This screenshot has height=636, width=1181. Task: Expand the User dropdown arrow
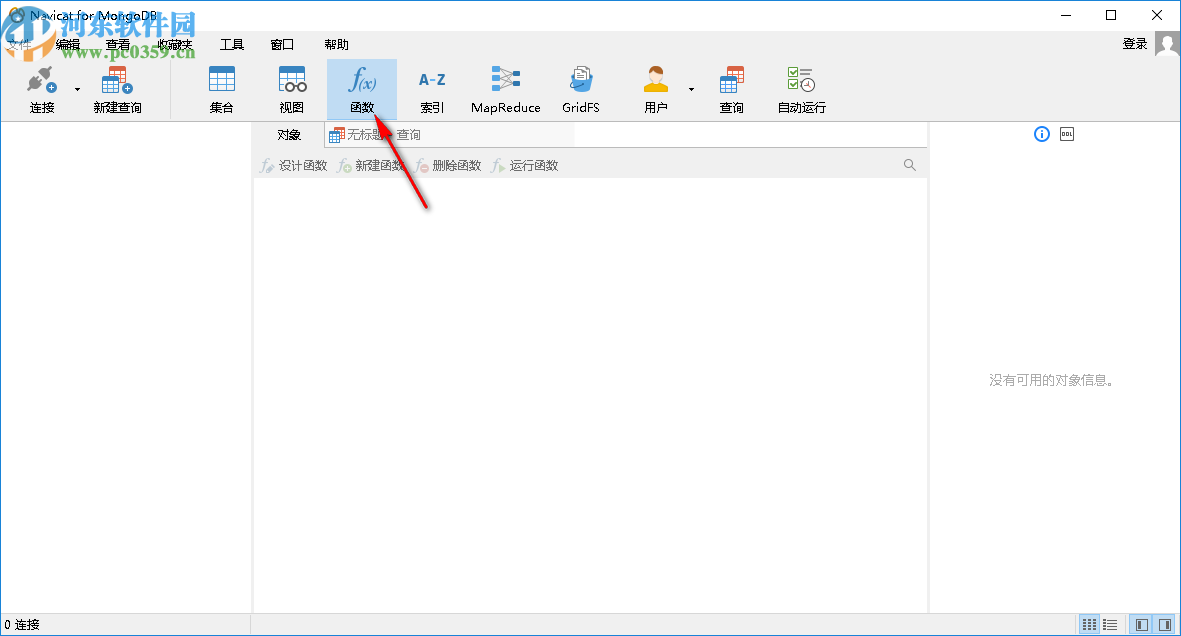coord(691,90)
